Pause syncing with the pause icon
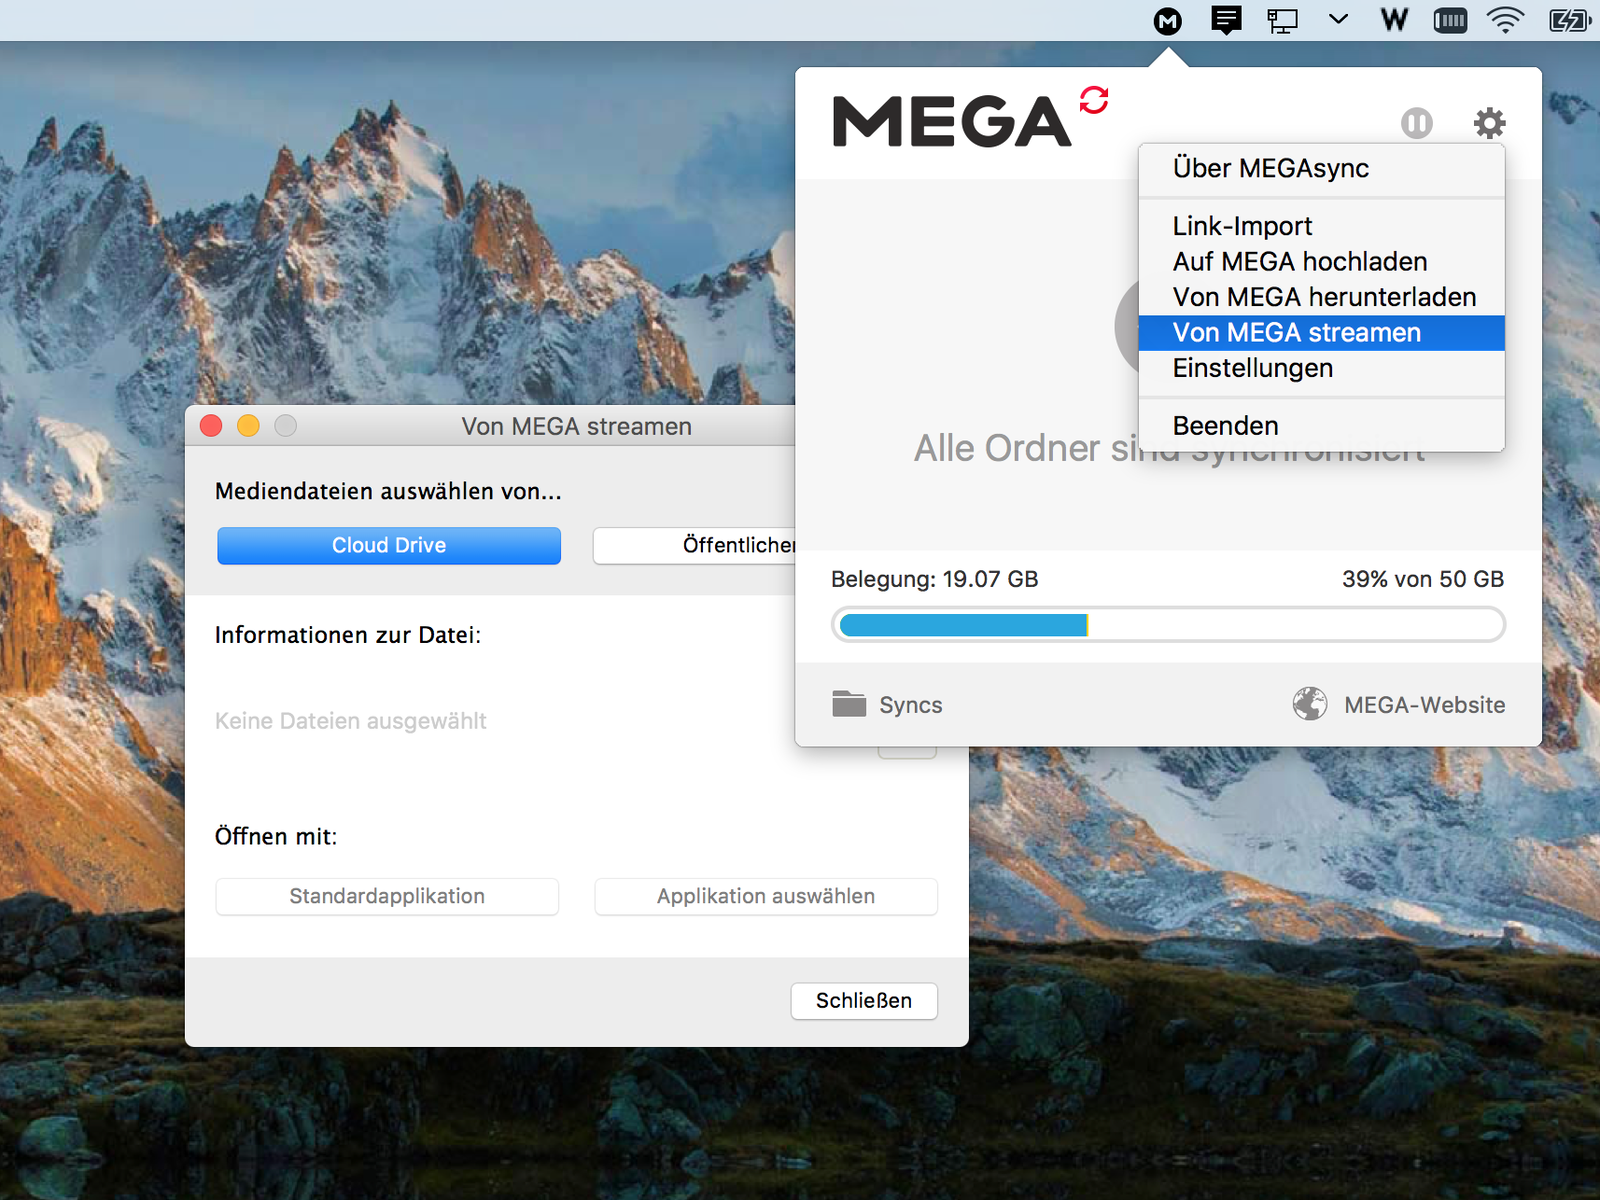 pyautogui.click(x=1417, y=123)
